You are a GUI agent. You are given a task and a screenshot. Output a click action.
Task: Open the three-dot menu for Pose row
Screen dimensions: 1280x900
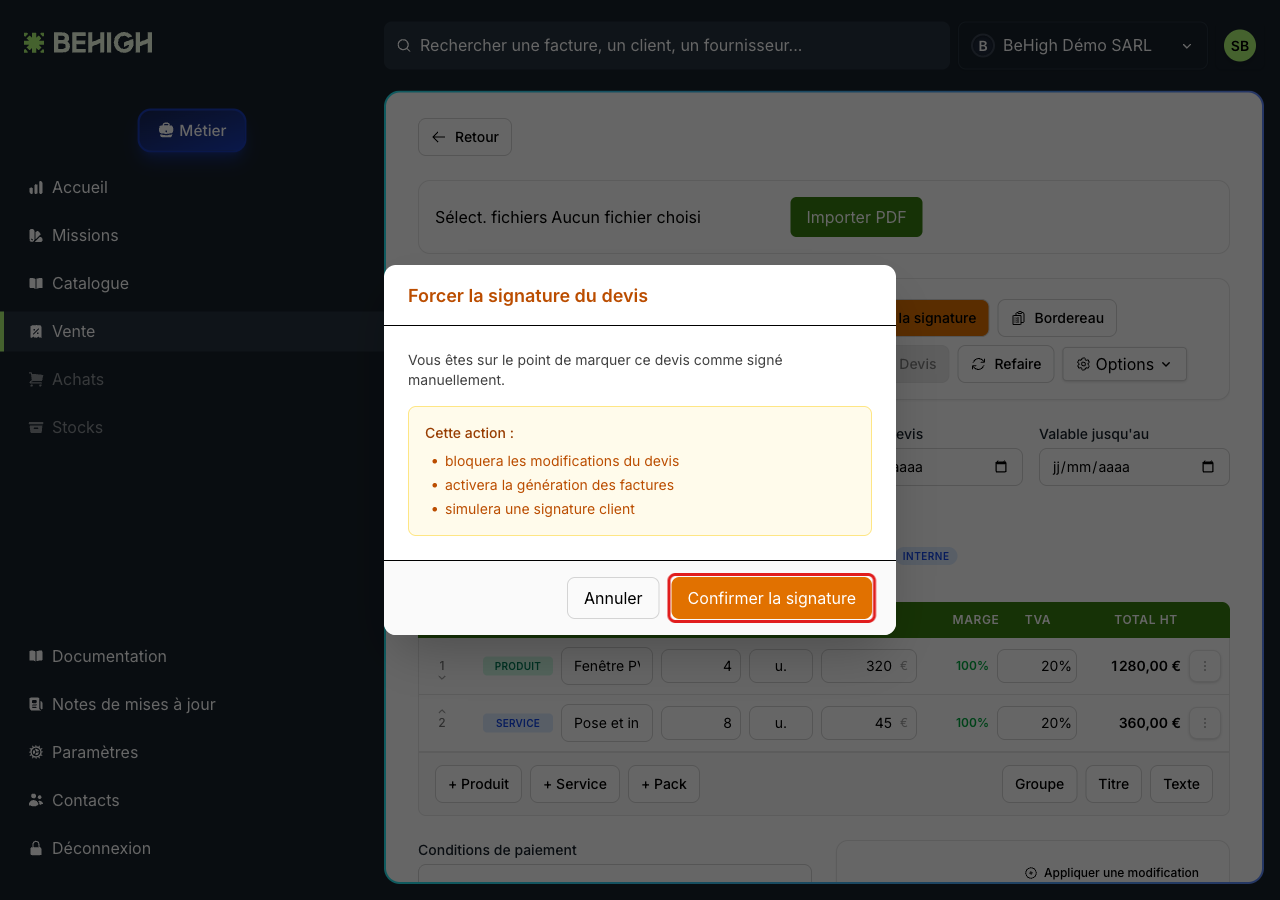(1205, 723)
